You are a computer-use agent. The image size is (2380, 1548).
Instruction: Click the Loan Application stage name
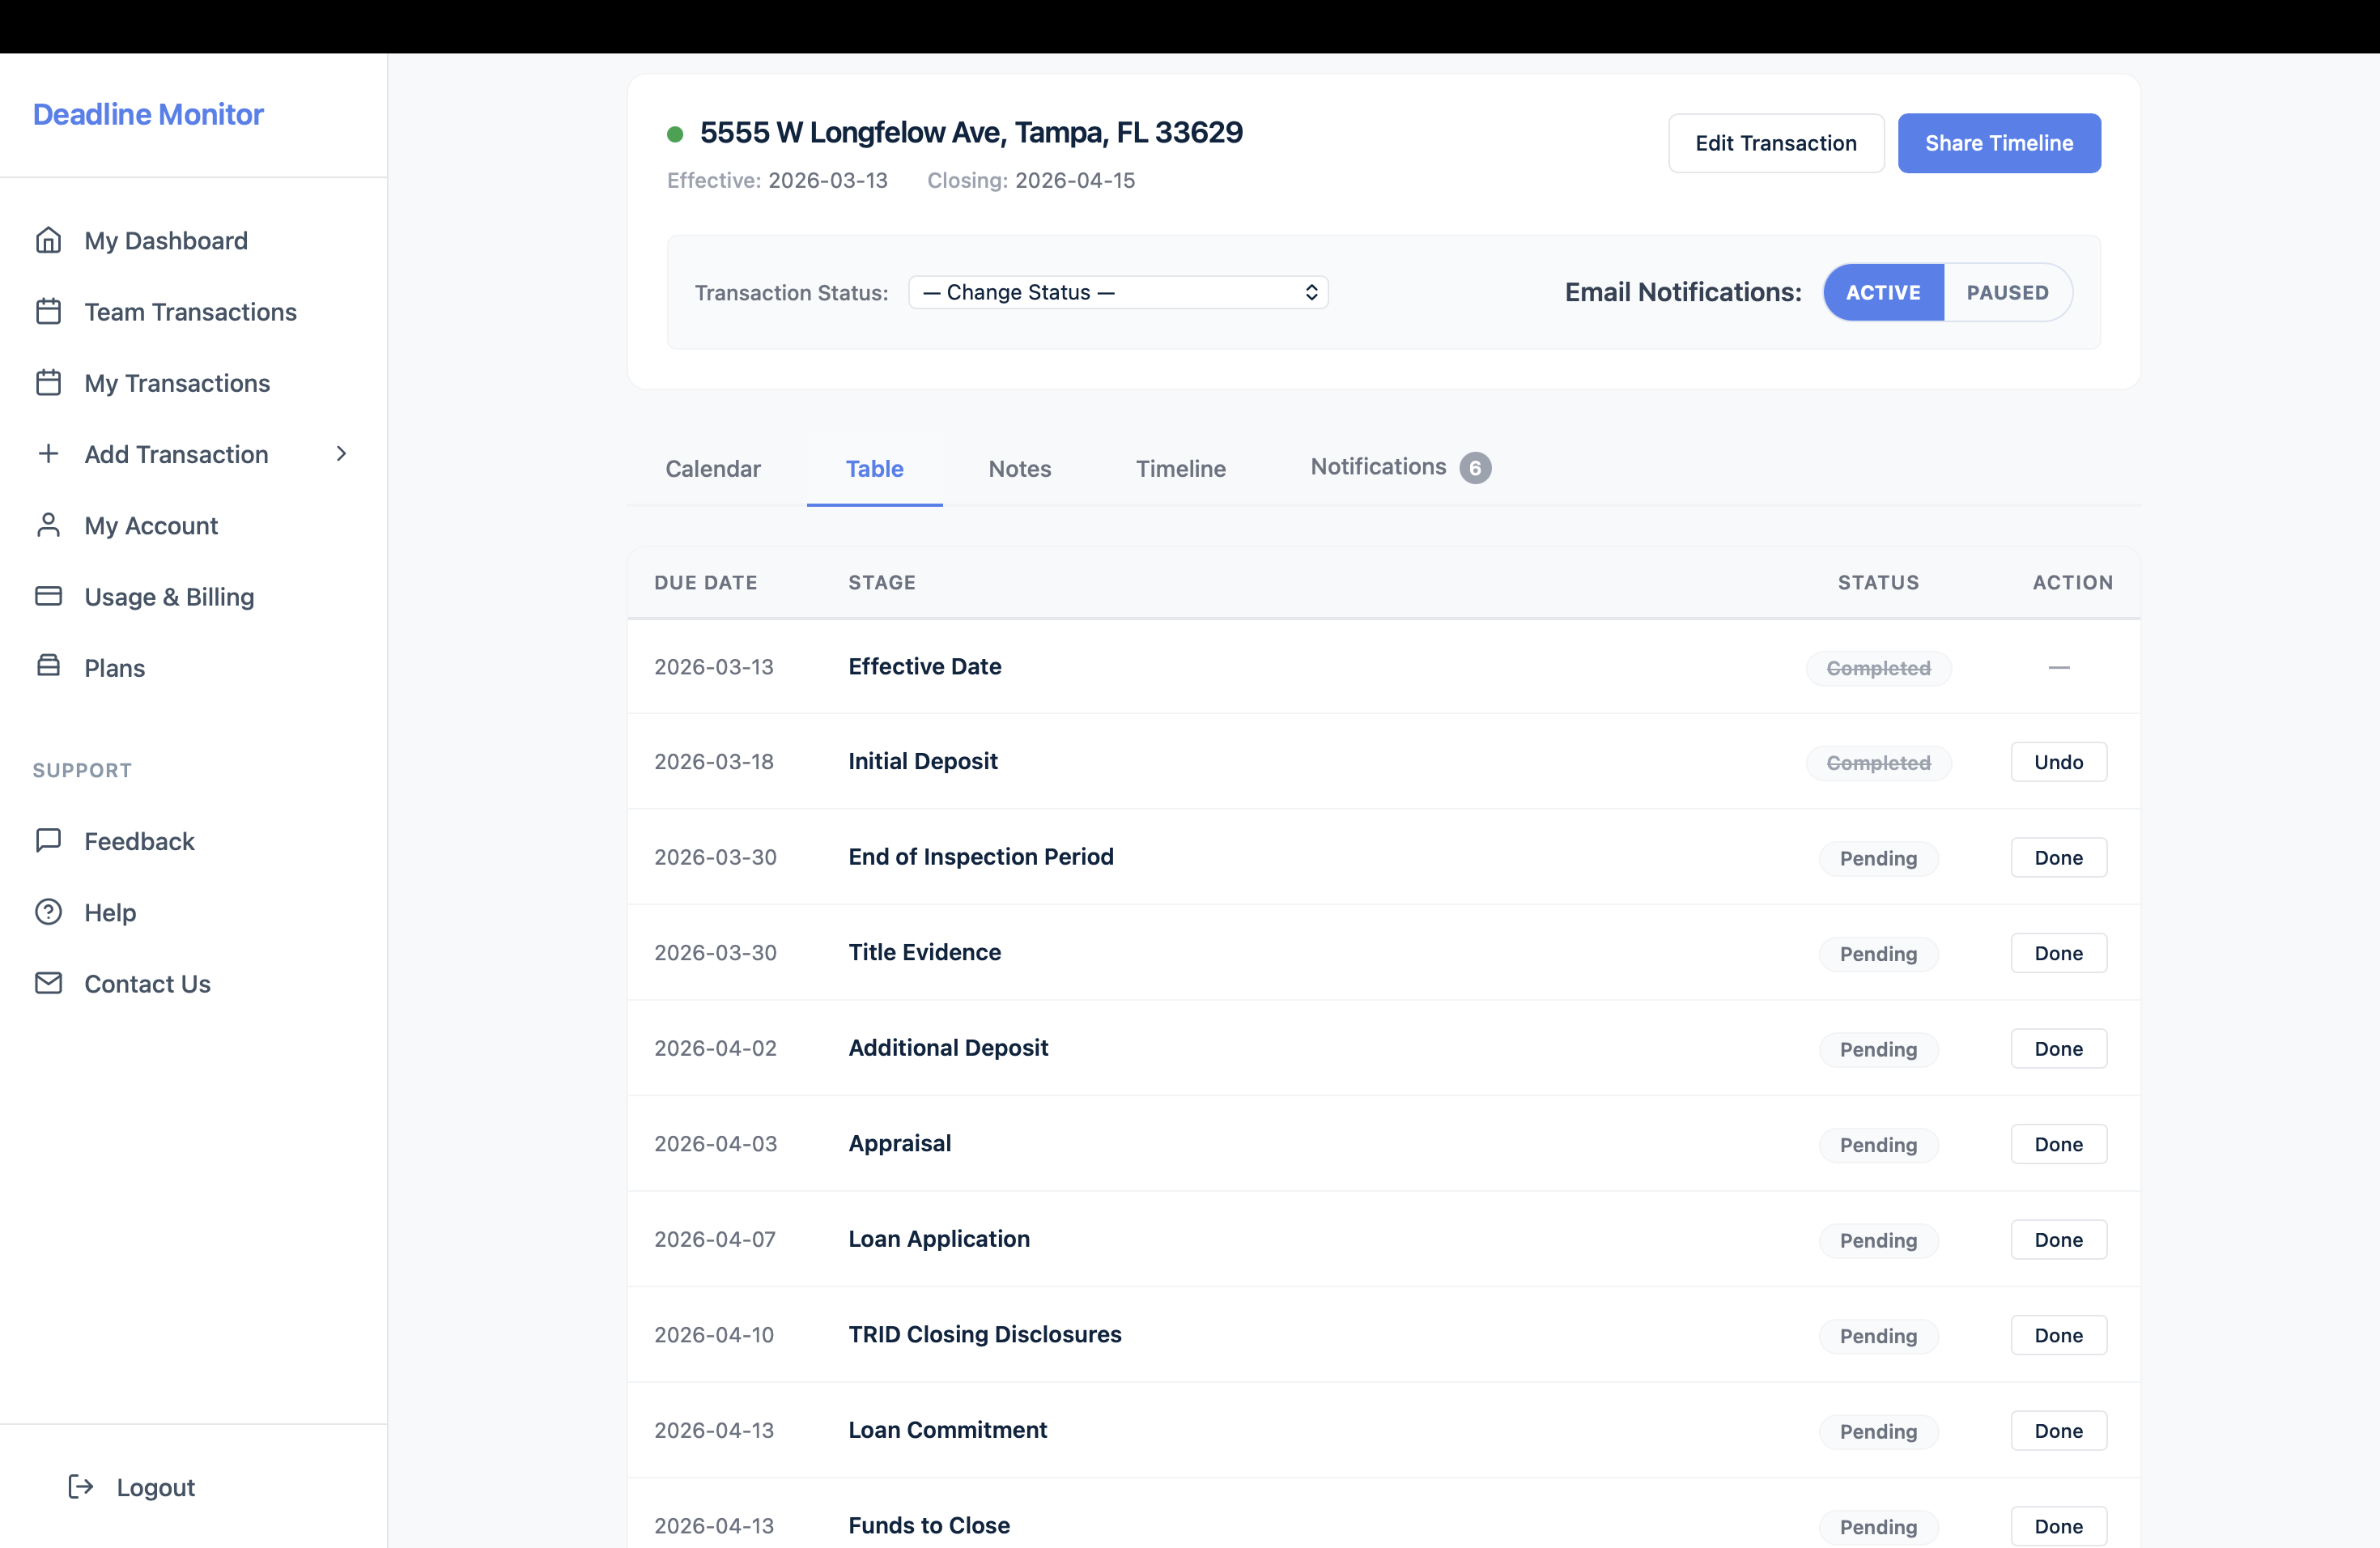click(938, 1239)
